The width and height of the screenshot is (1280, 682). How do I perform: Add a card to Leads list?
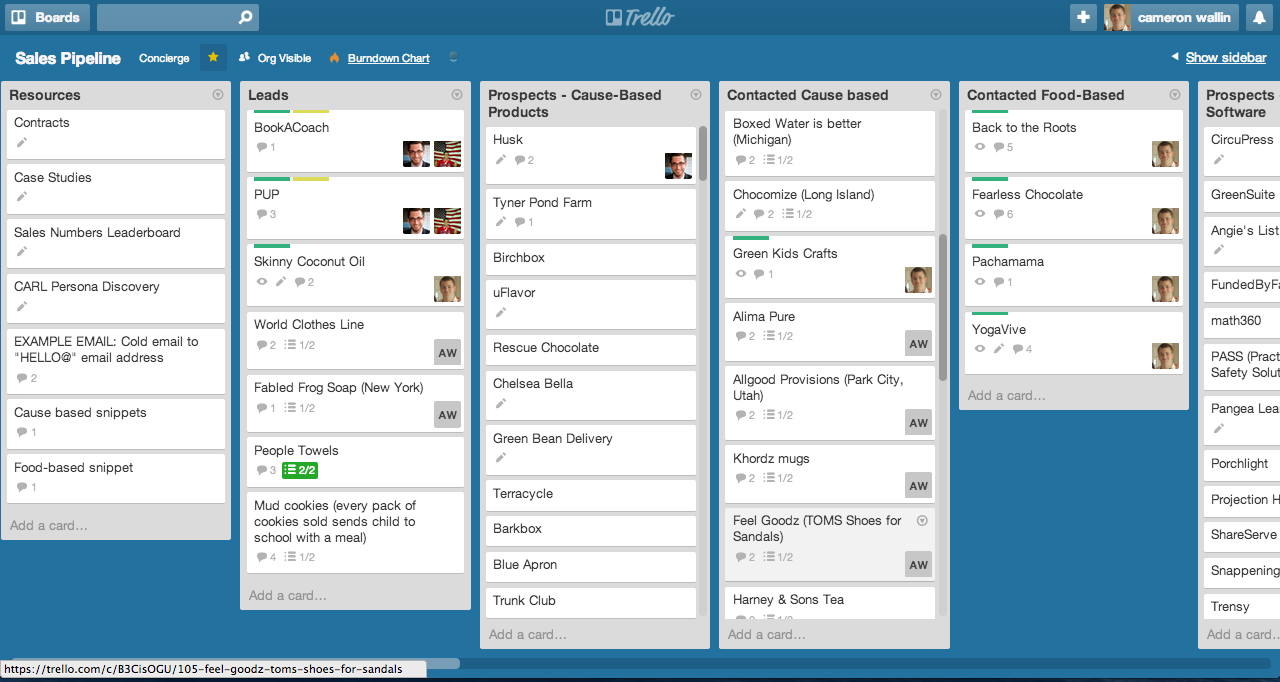point(288,595)
